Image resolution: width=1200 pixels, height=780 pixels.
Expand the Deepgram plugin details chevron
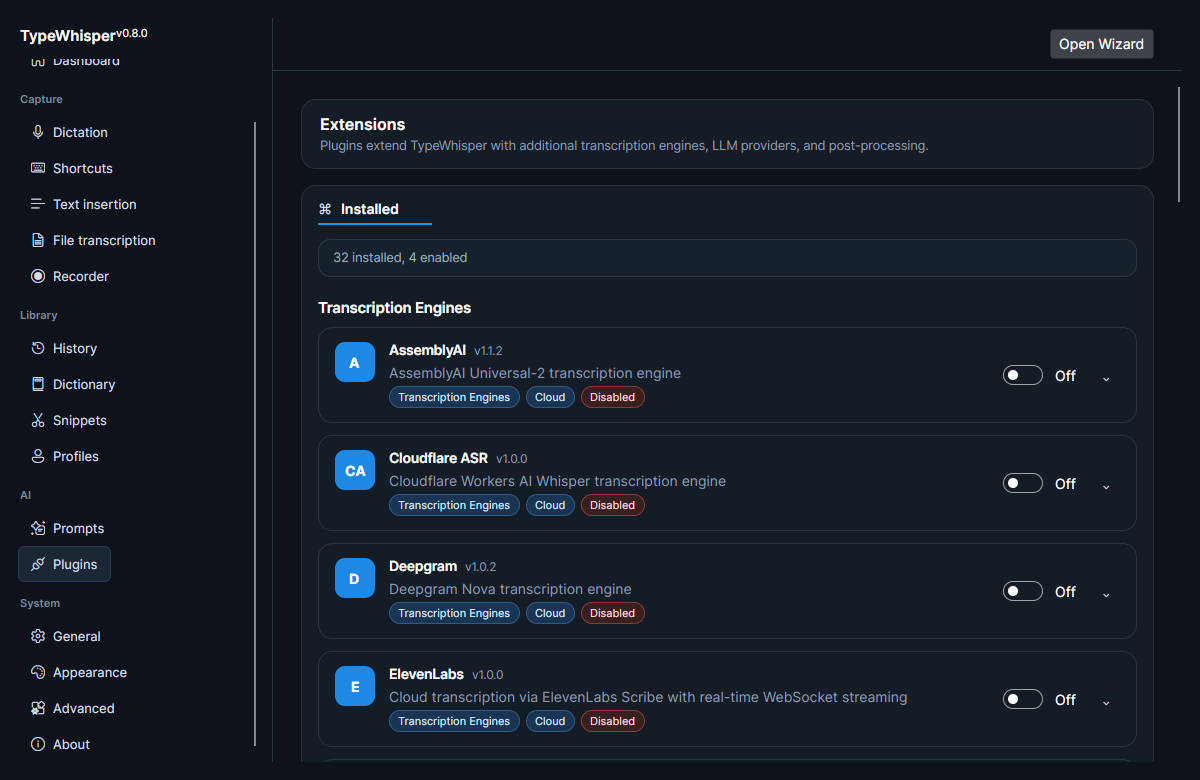pyautogui.click(x=1106, y=594)
